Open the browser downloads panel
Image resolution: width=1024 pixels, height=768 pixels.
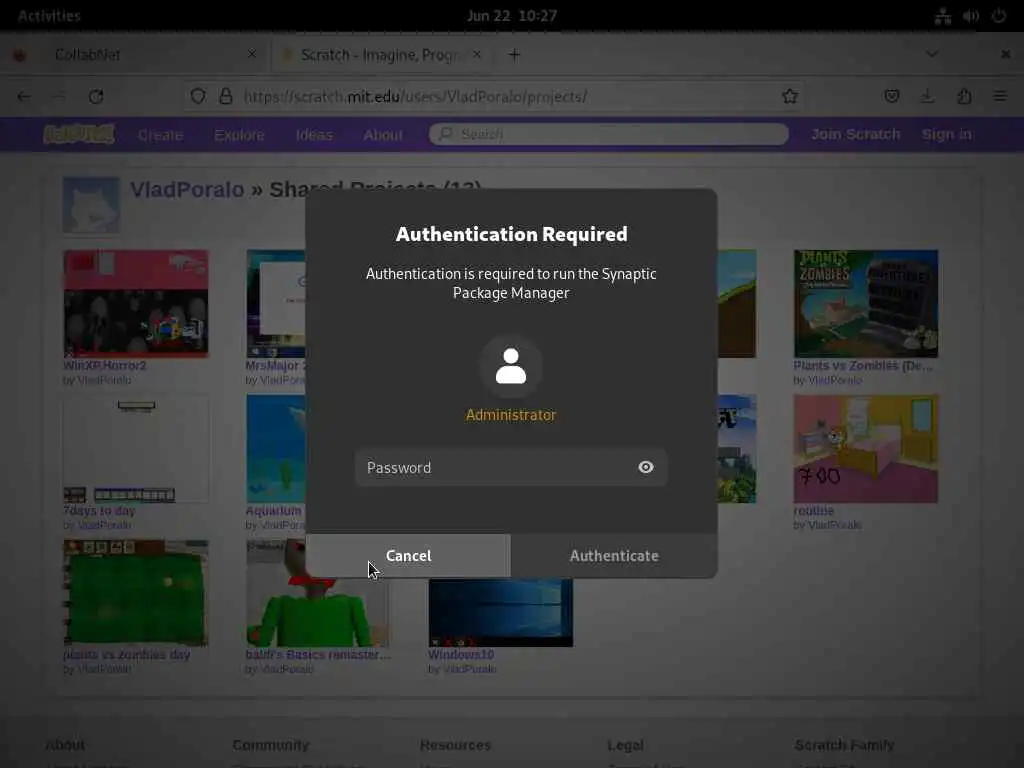927,97
